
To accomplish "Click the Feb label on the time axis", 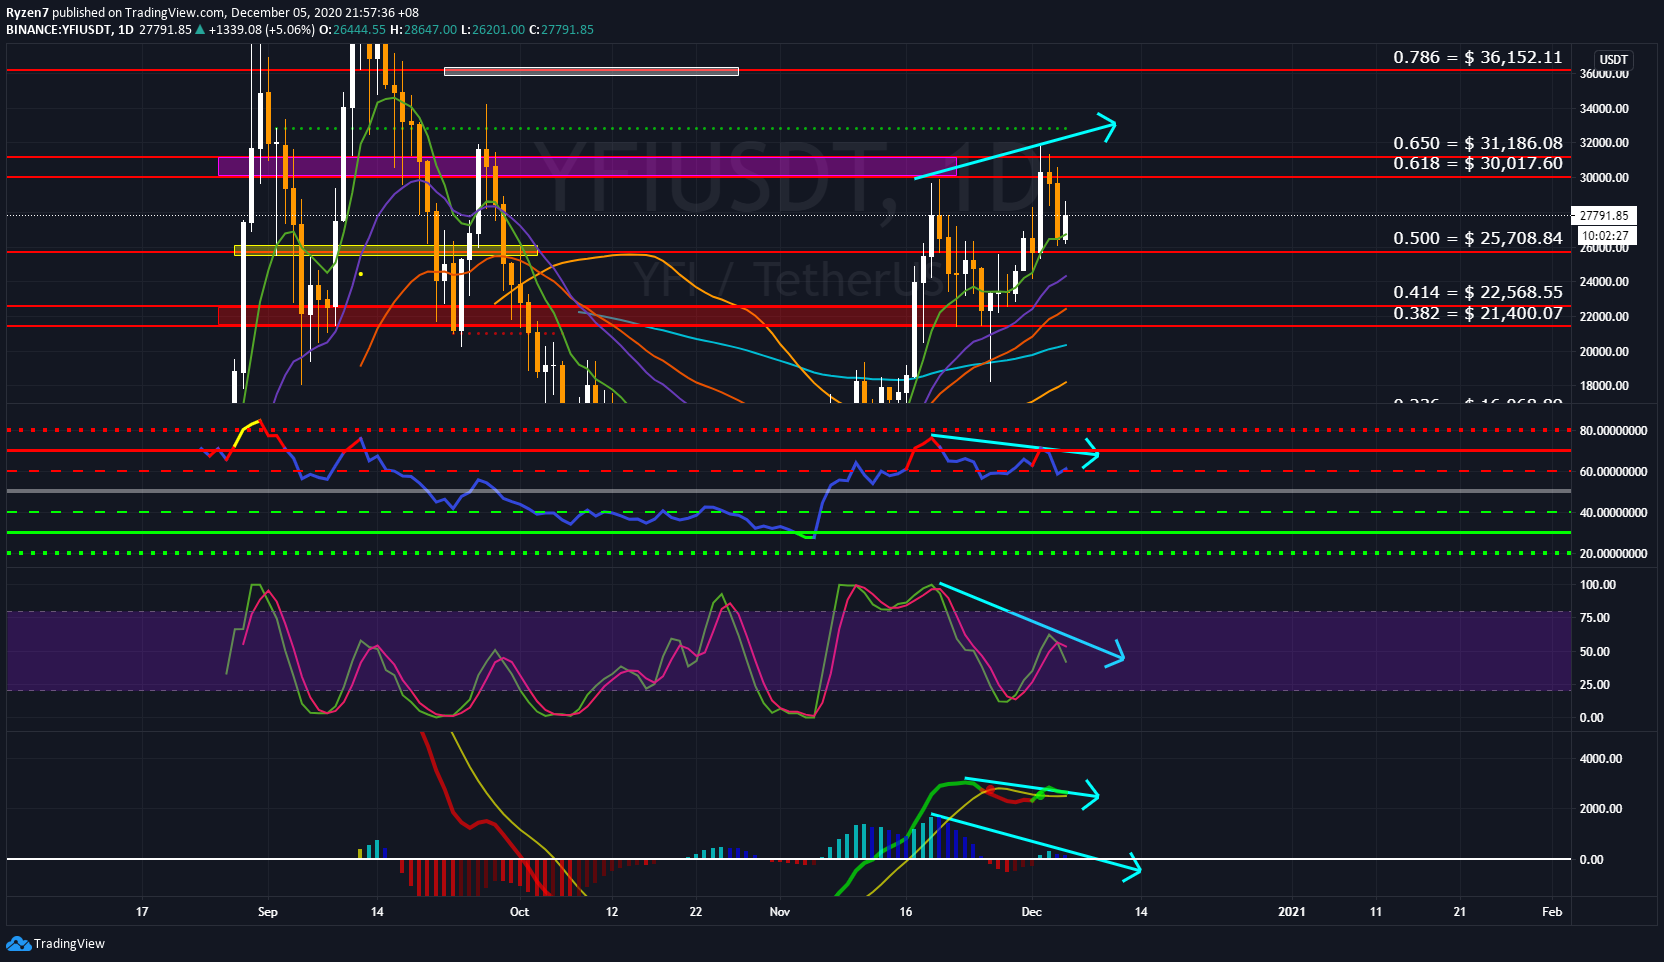I will click(1552, 911).
